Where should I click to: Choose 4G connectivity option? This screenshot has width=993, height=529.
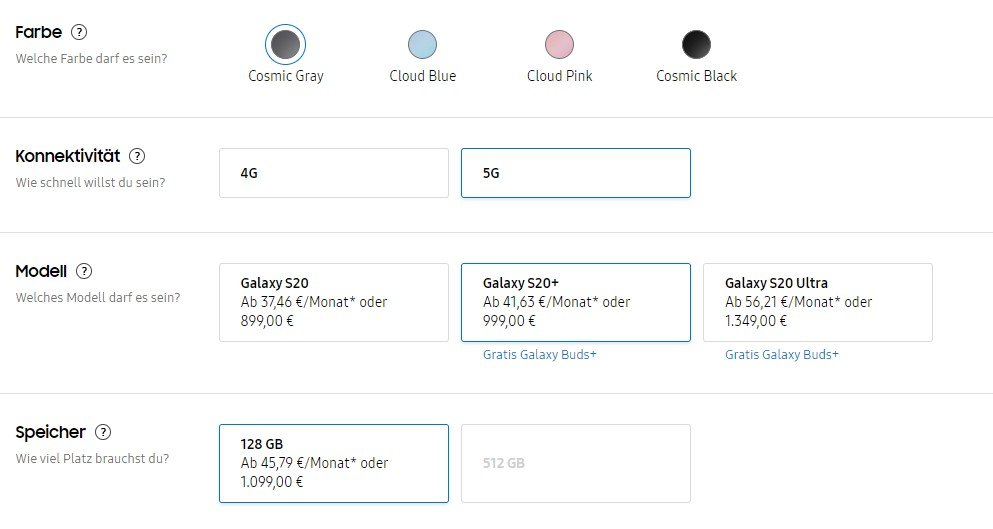[334, 173]
